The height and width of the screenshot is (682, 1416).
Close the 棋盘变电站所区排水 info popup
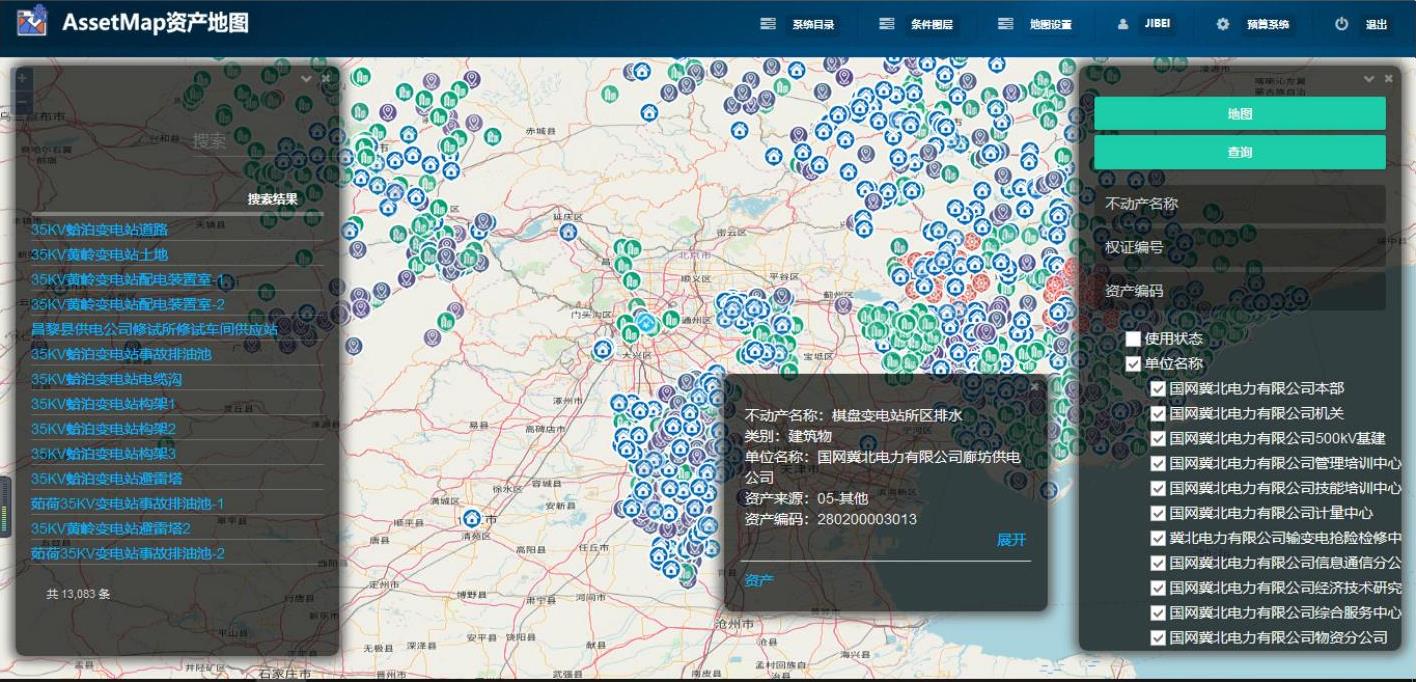(1035, 386)
